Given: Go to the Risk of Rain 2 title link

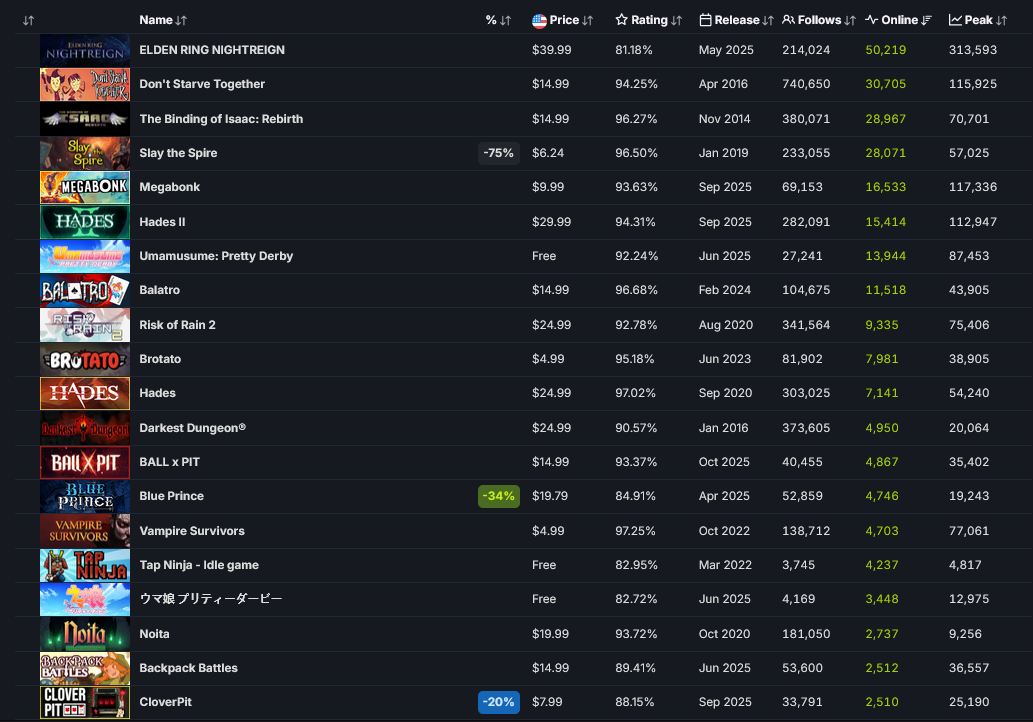Looking at the screenshot, I should tap(177, 325).
